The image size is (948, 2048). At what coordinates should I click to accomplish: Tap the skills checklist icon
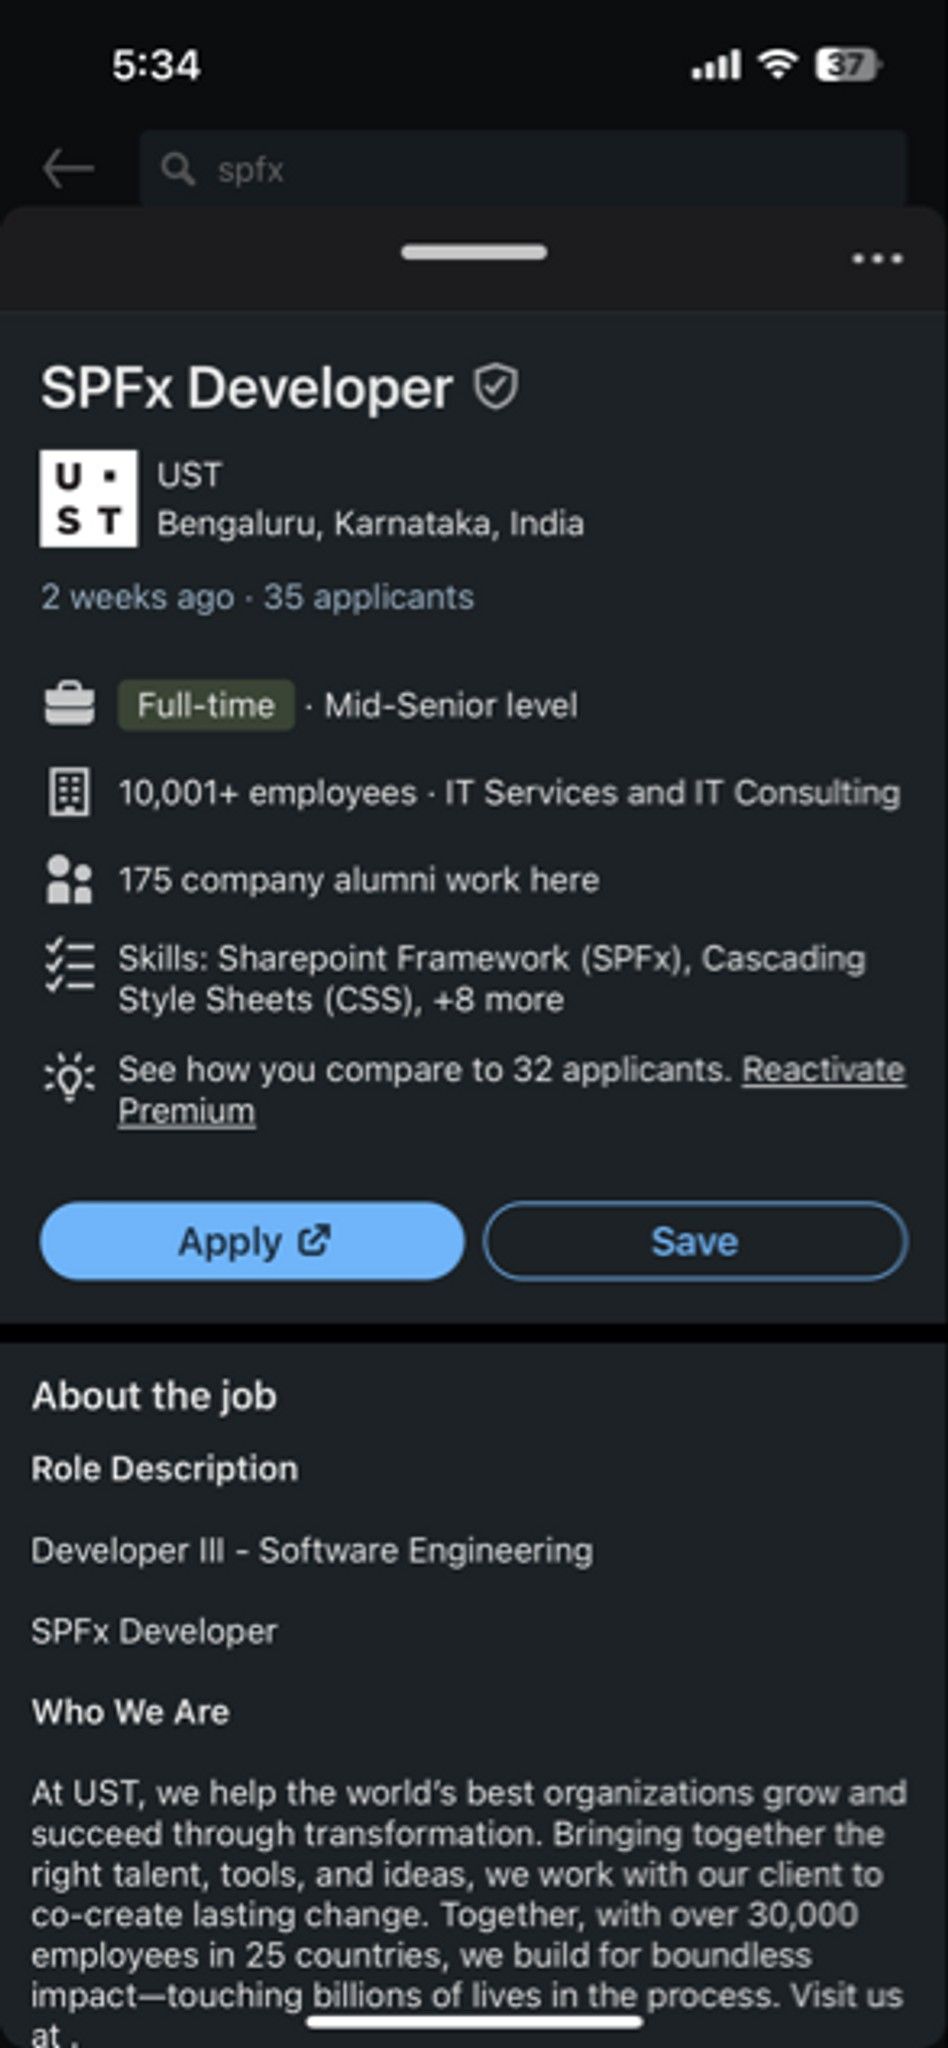pyautogui.click(x=70, y=966)
